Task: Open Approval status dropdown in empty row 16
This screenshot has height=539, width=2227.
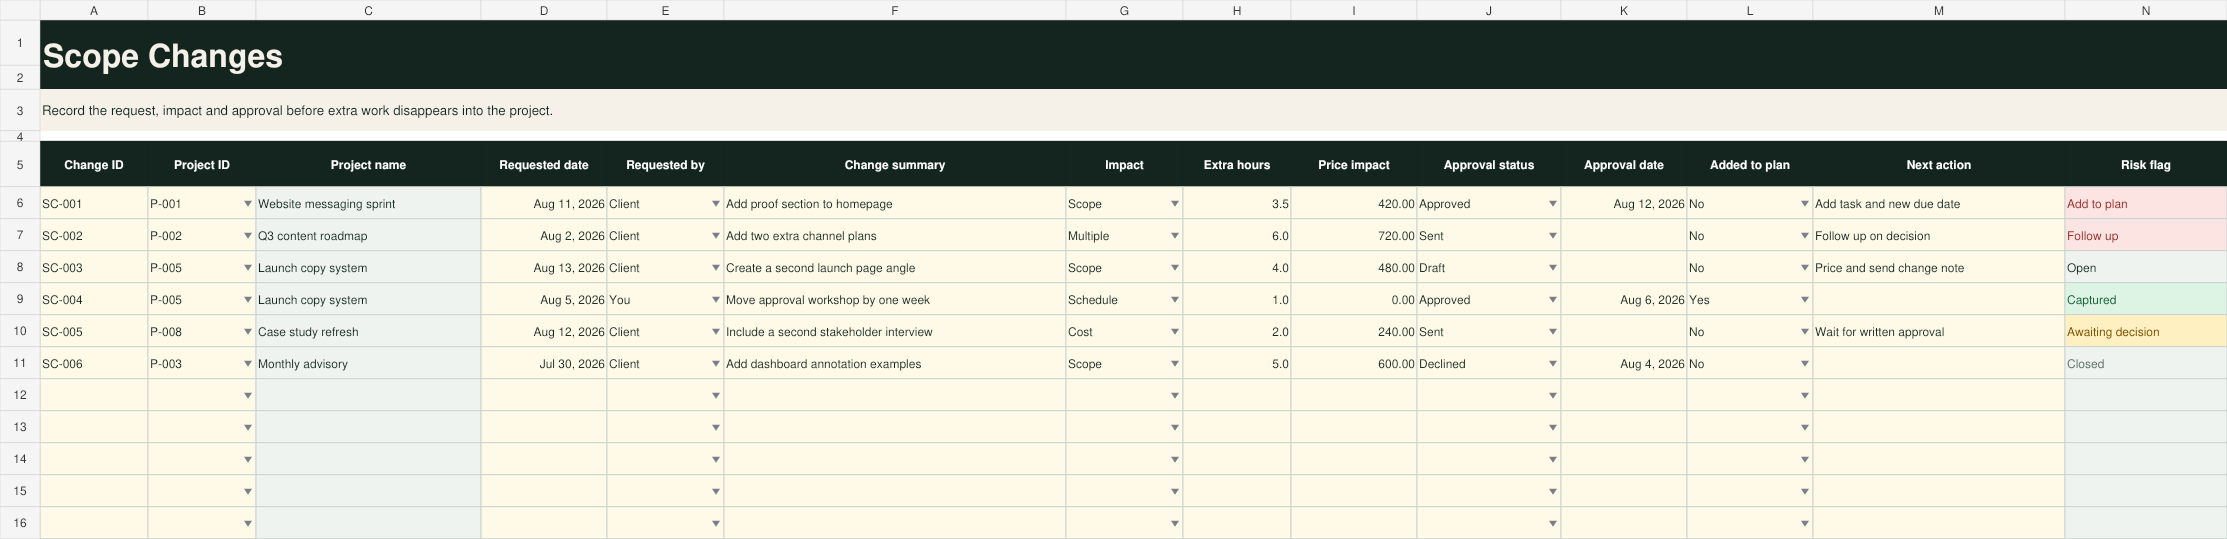Action: coord(1552,523)
